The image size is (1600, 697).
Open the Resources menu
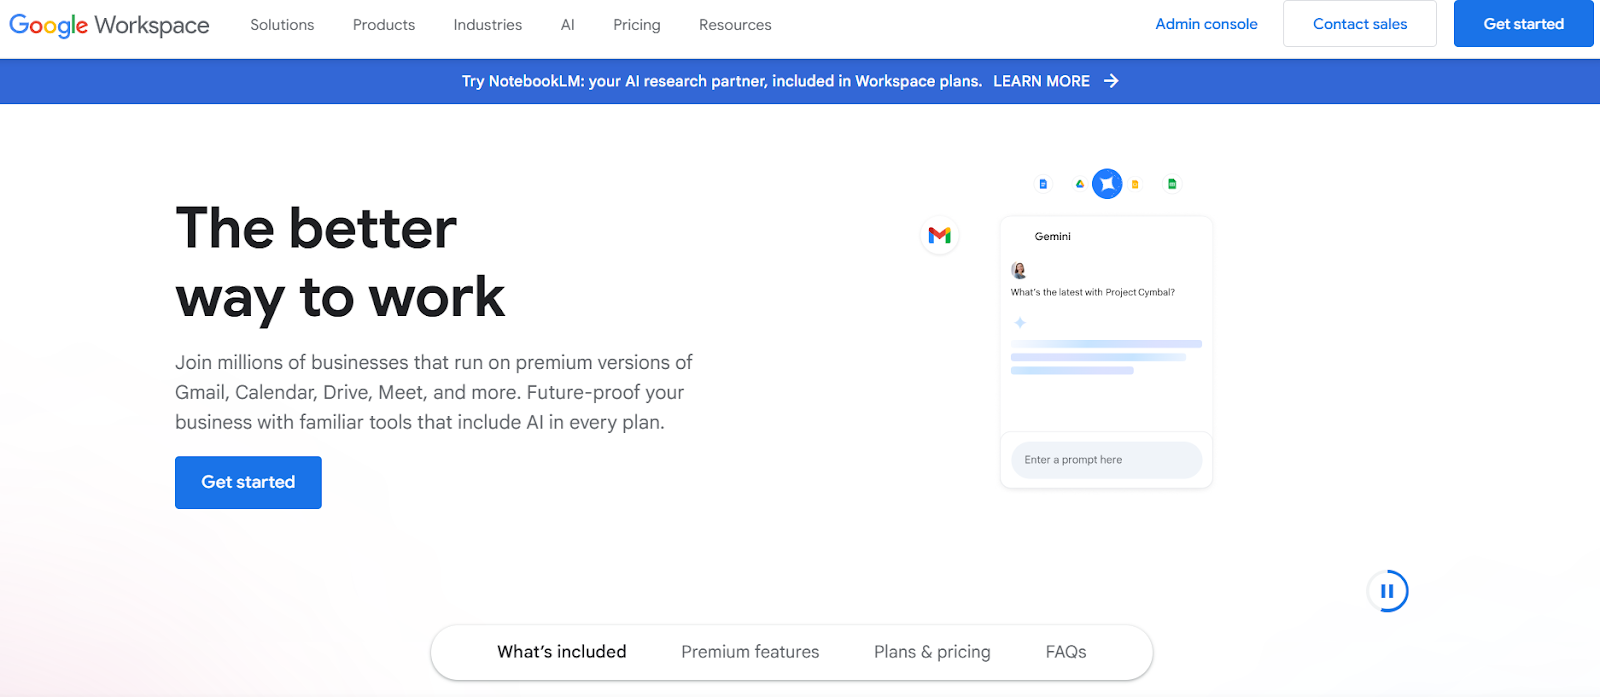coord(735,25)
